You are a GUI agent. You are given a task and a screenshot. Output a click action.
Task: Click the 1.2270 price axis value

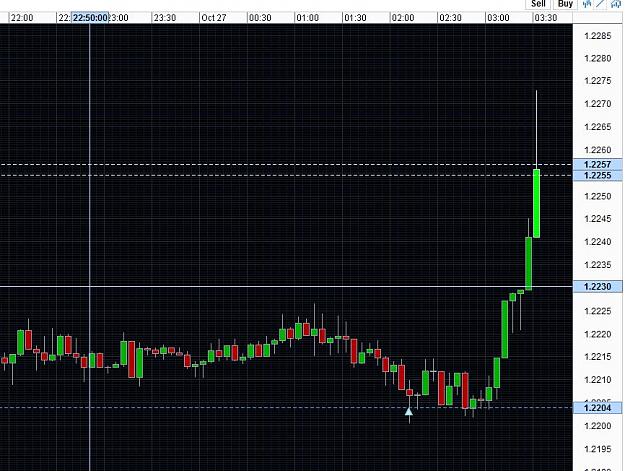[x=597, y=104]
